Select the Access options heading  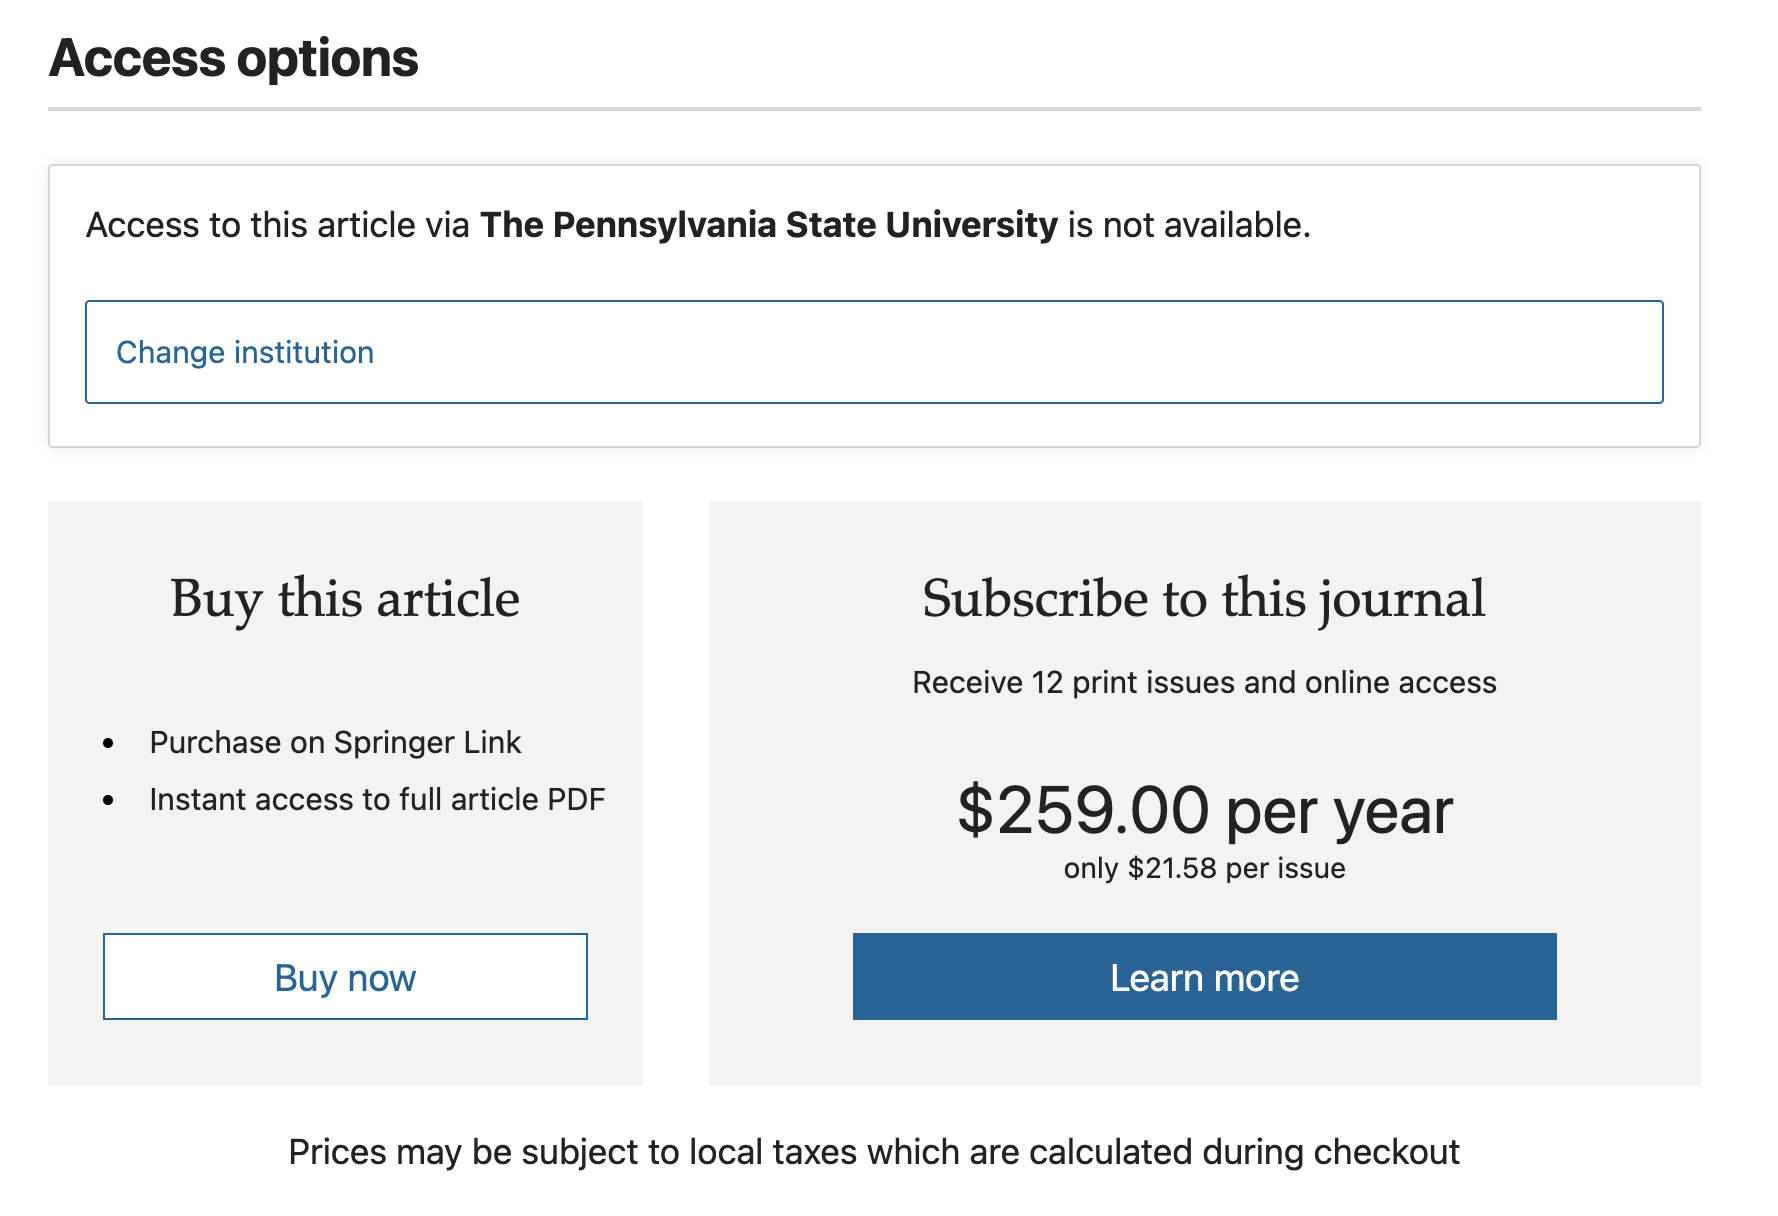234,58
